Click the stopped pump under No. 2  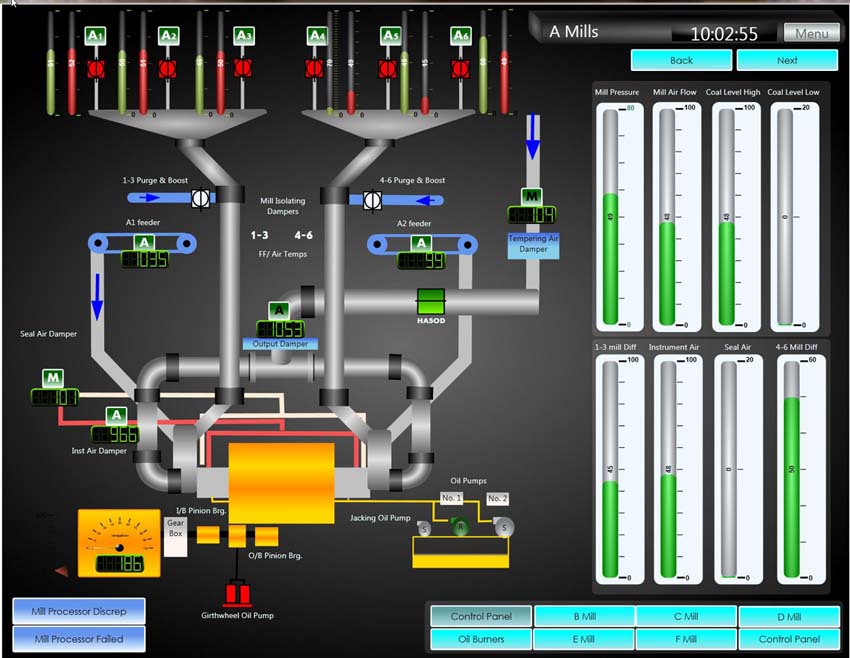[504, 527]
